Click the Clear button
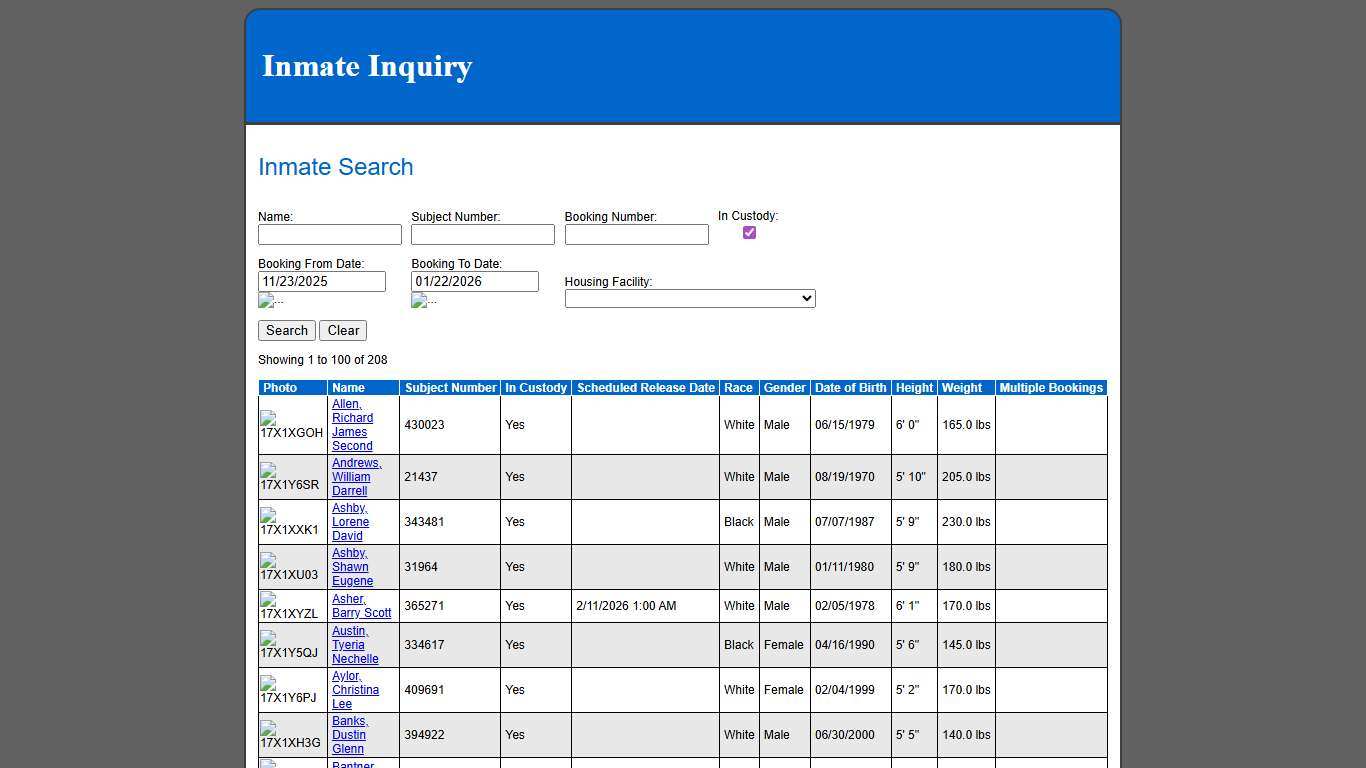The width and height of the screenshot is (1366, 768). click(342, 330)
